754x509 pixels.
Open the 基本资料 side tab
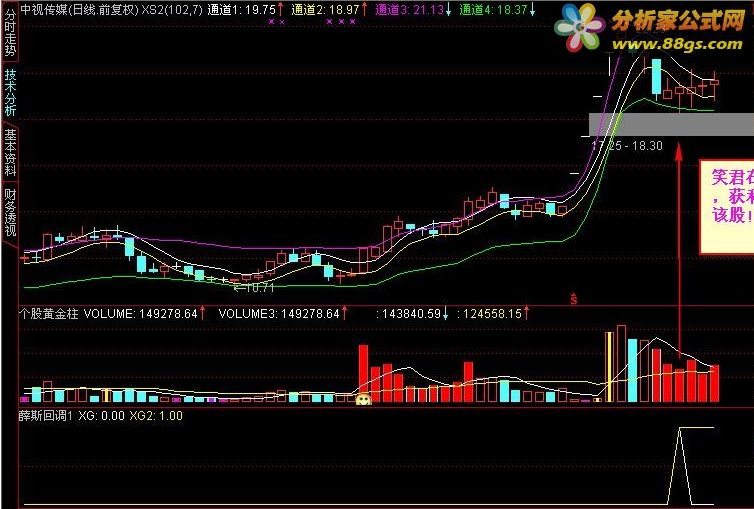coord(10,152)
